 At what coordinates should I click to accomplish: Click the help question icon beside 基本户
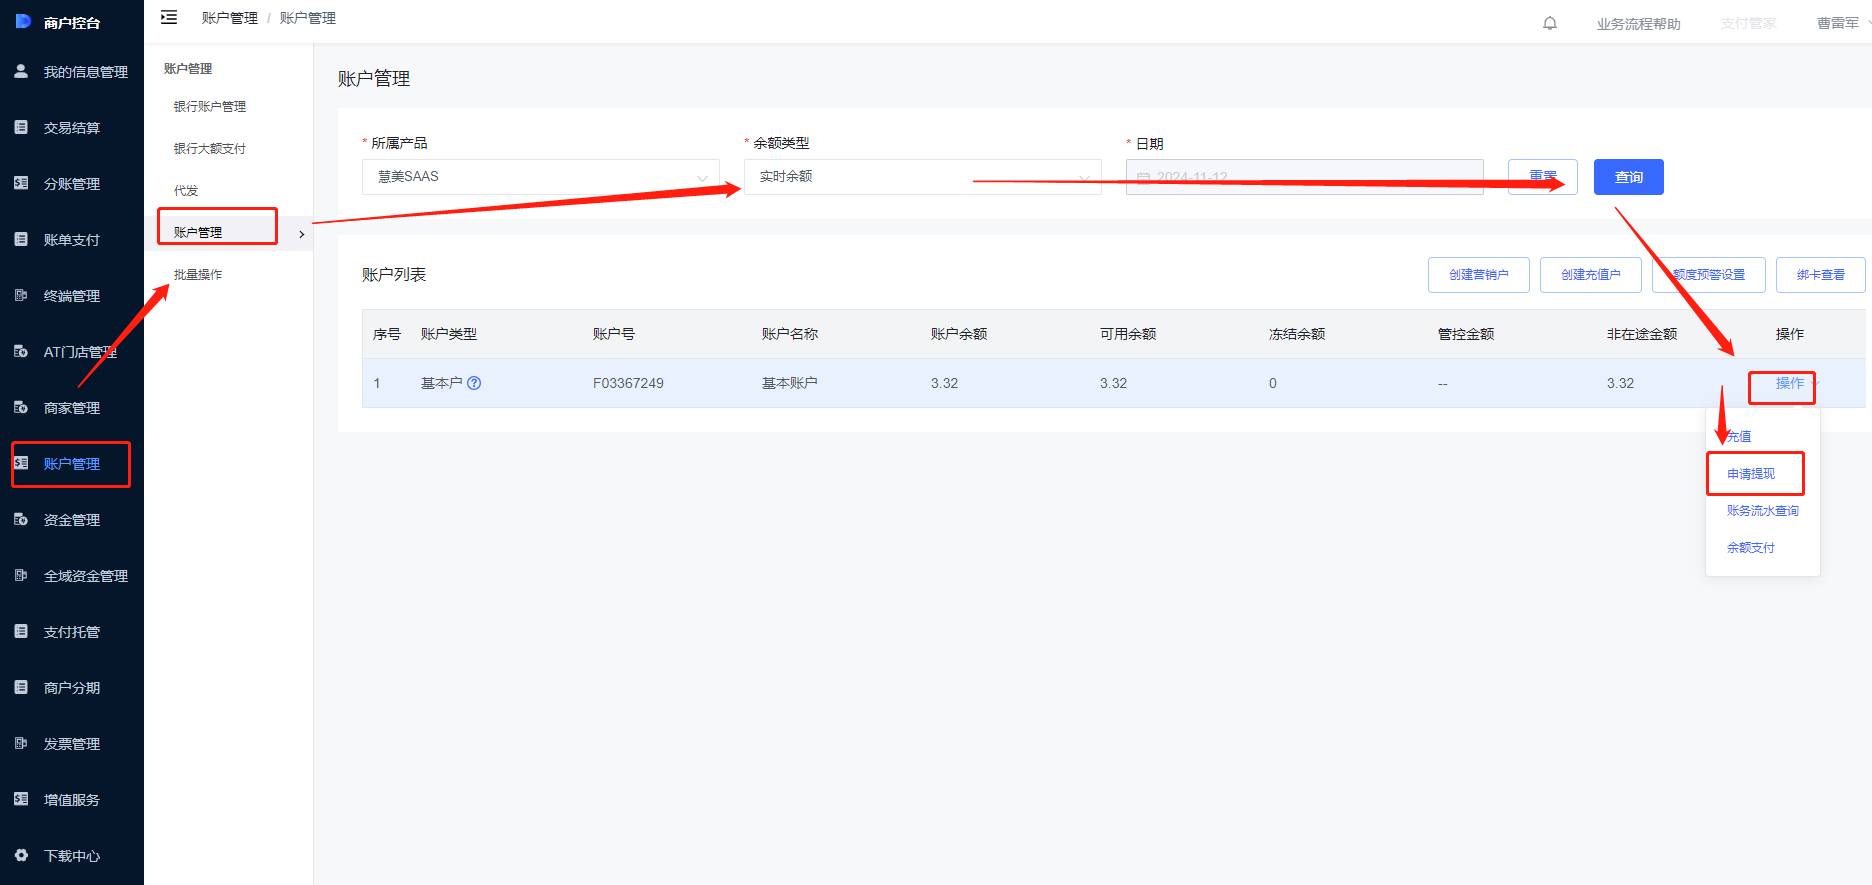coord(474,383)
